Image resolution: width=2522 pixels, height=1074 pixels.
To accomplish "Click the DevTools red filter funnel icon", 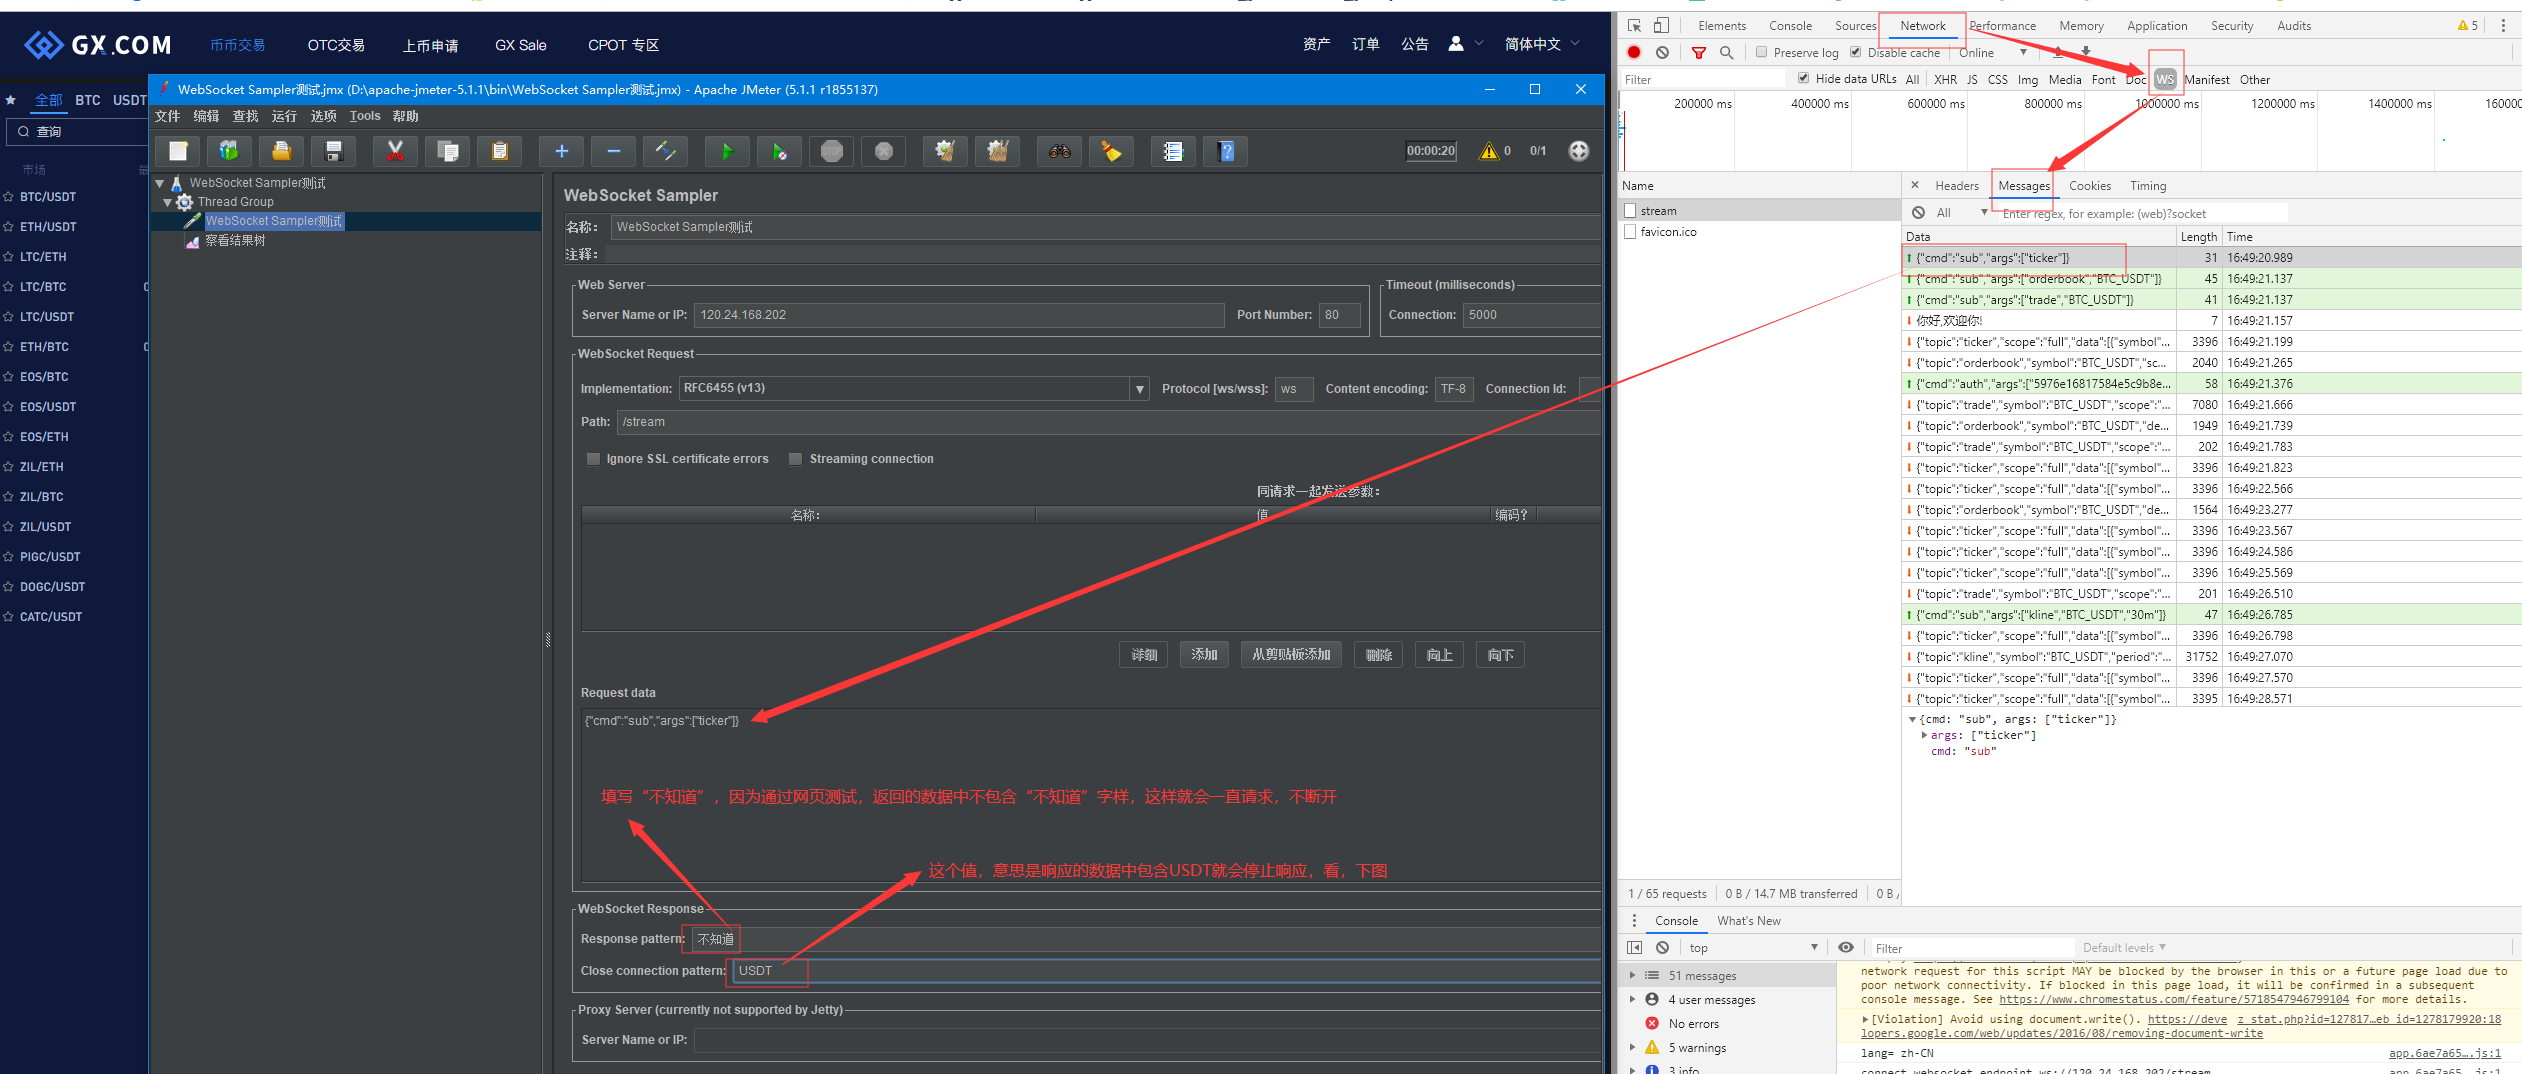I will (x=1699, y=52).
